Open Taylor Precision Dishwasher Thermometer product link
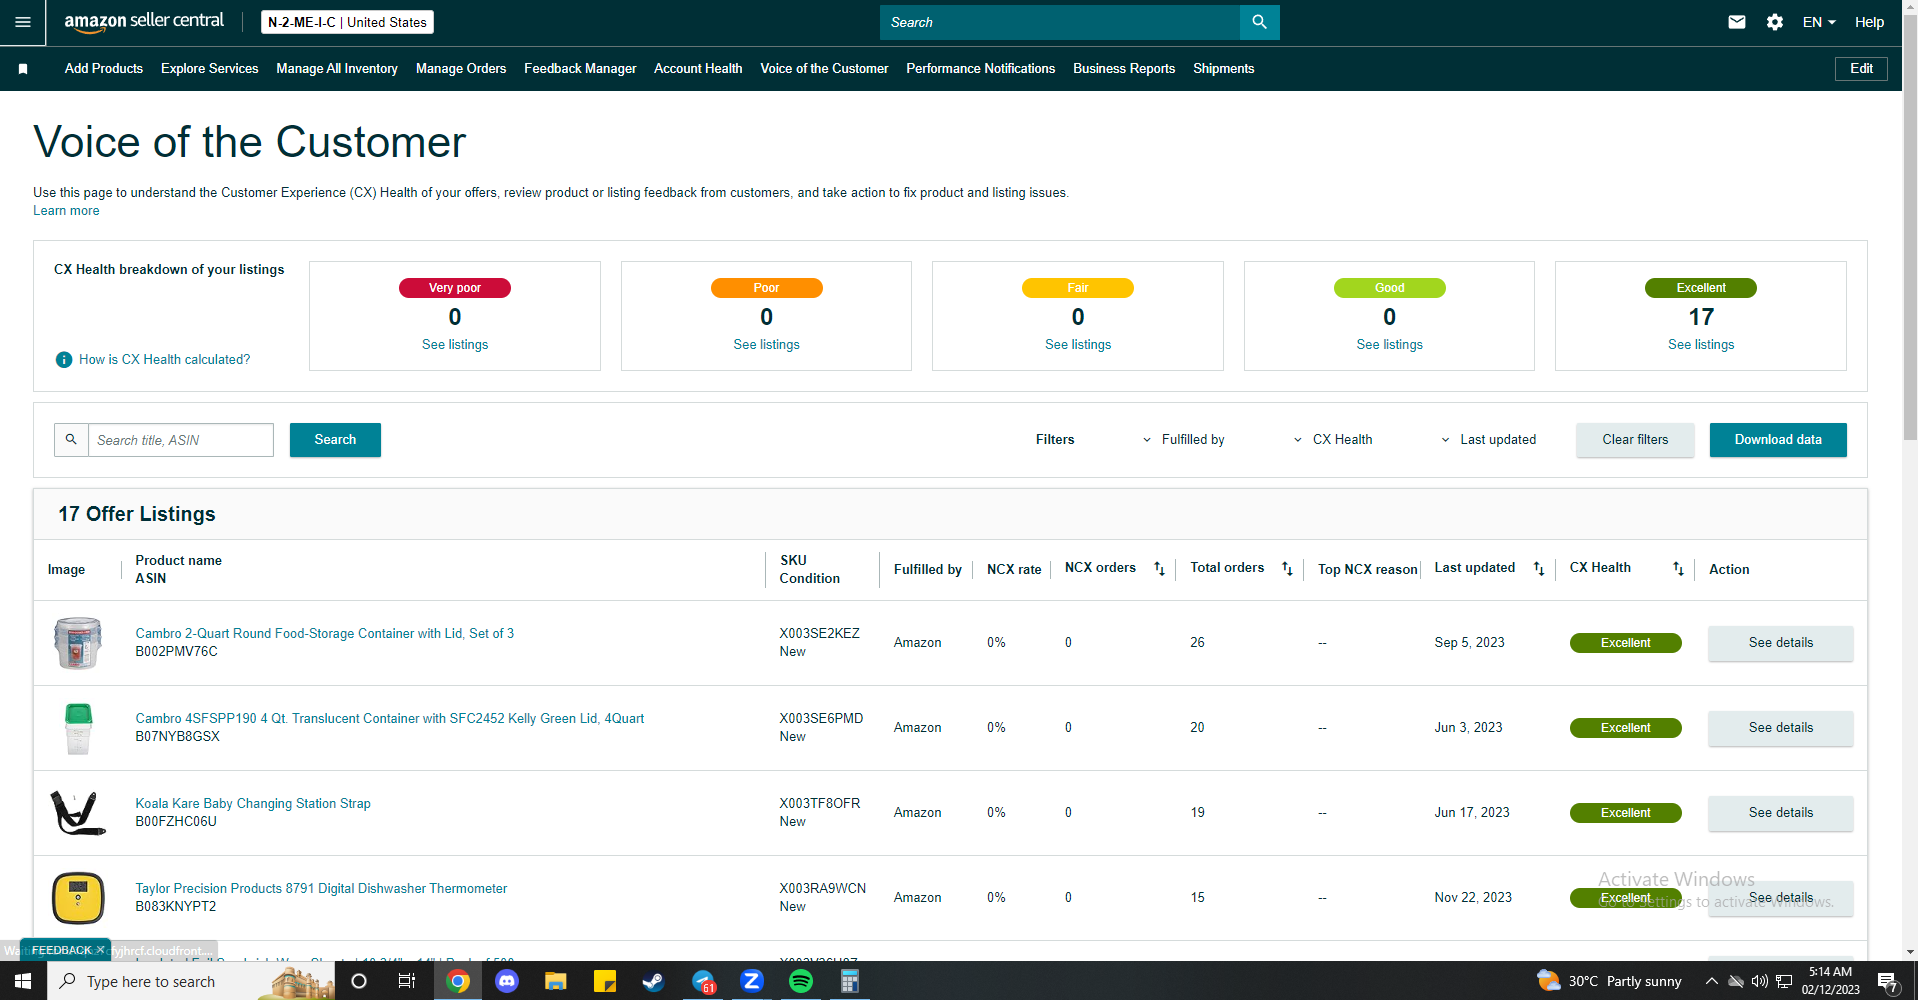The image size is (1918, 1000). click(x=321, y=889)
